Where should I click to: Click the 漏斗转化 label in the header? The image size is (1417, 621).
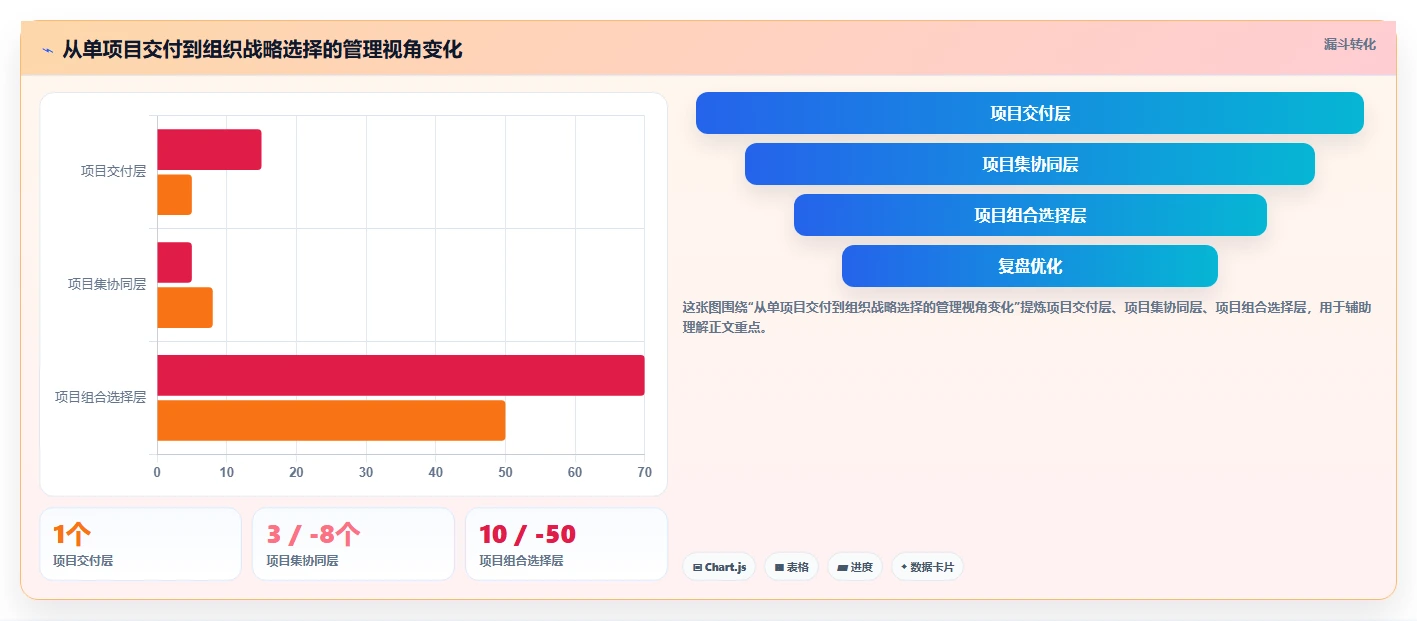point(1349,44)
